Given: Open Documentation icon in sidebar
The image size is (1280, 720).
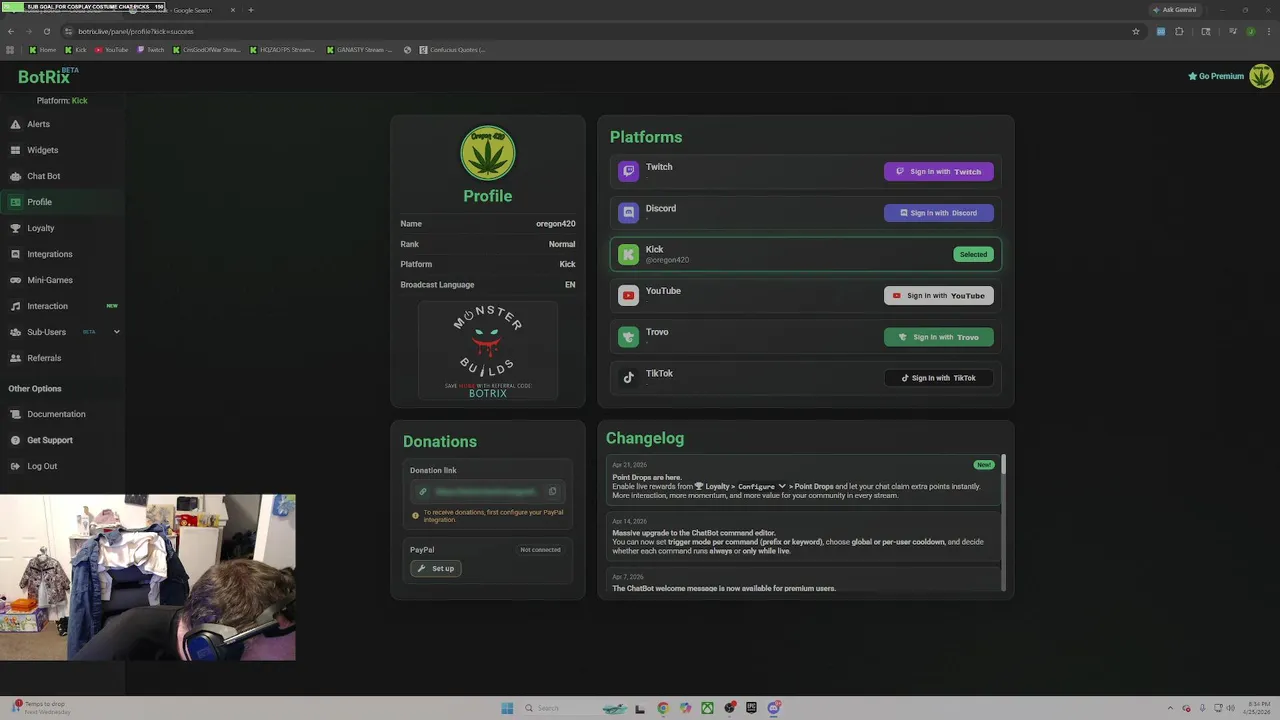Looking at the screenshot, I should pos(15,414).
